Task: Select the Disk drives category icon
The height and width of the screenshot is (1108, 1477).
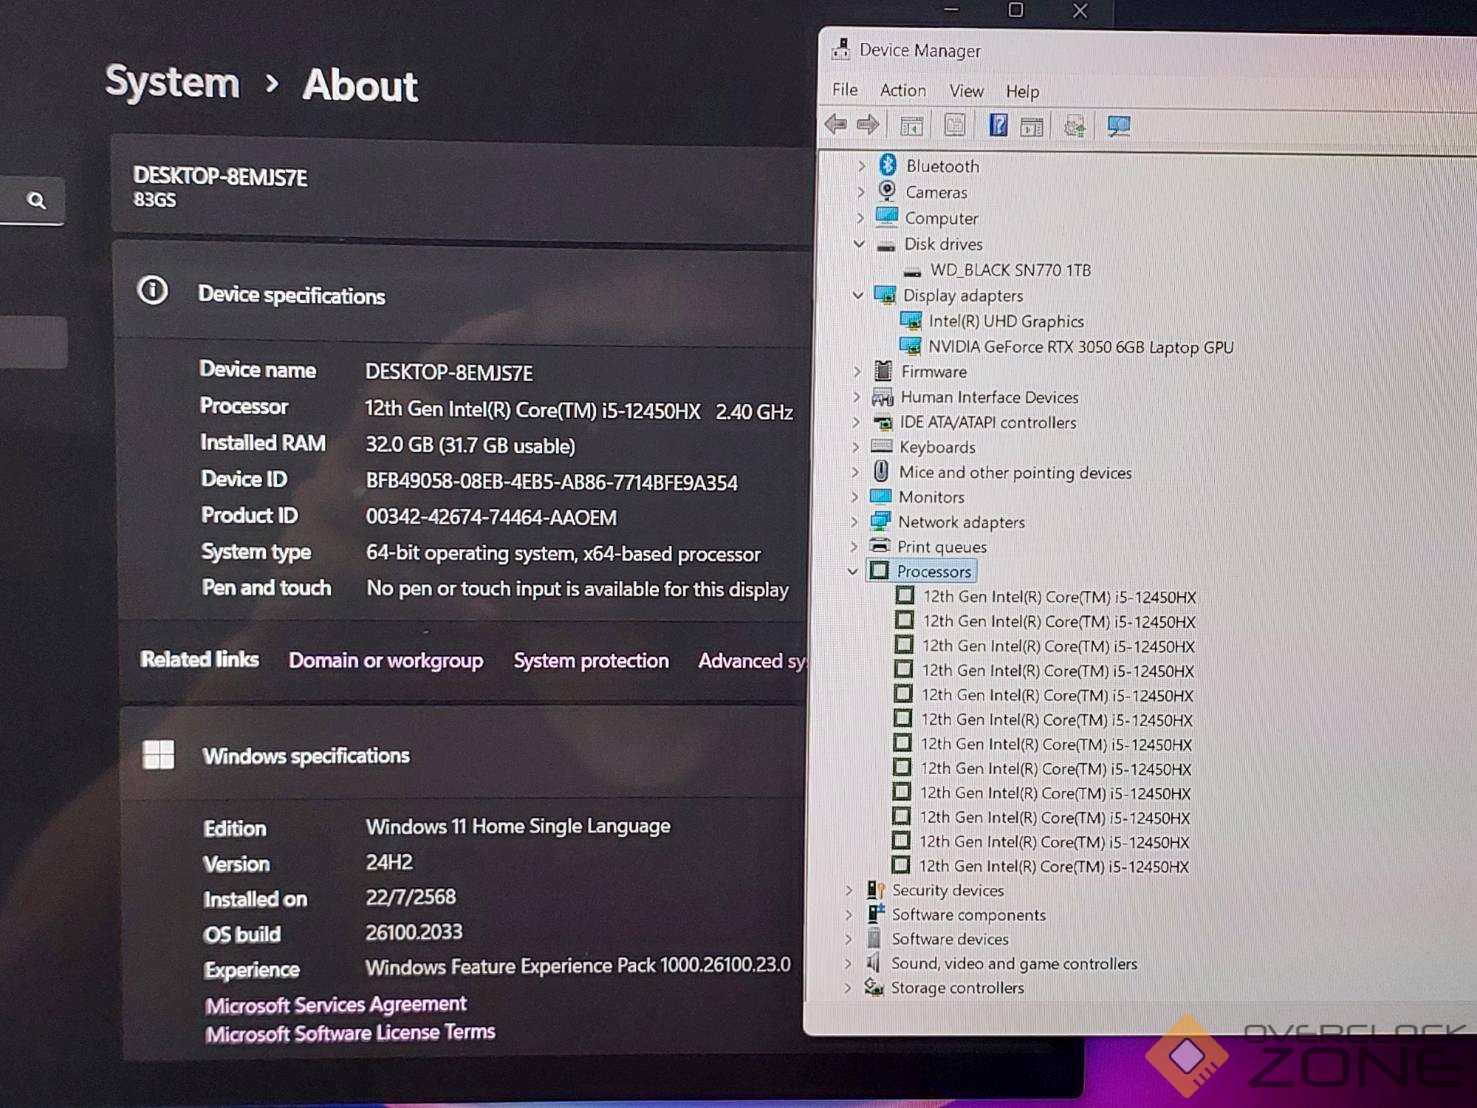Action: coord(885,244)
